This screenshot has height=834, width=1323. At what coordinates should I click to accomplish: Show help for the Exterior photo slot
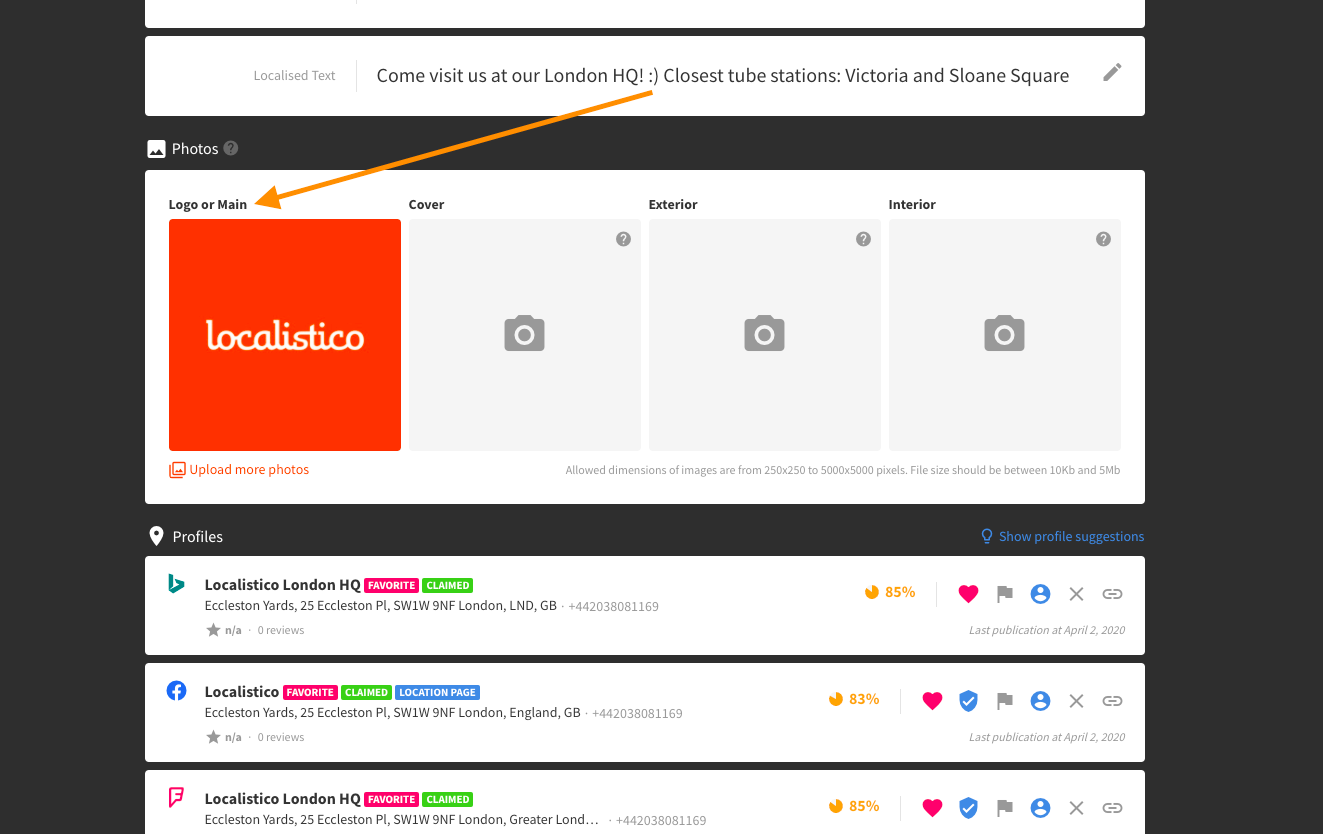coord(863,239)
